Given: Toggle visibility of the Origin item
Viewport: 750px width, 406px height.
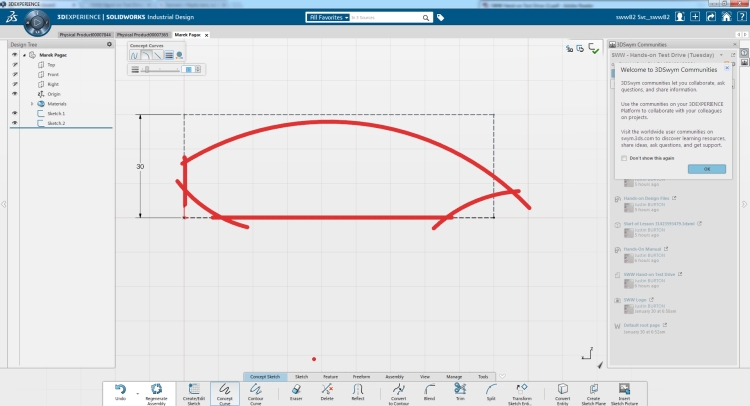Looking at the screenshot, I should pyautogui.click(x=14, y=94).
